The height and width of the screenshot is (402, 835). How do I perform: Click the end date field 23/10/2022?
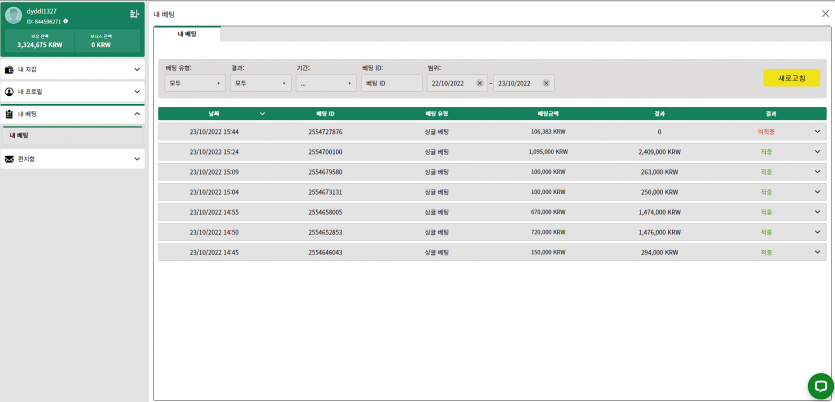(x=523, y=83)
